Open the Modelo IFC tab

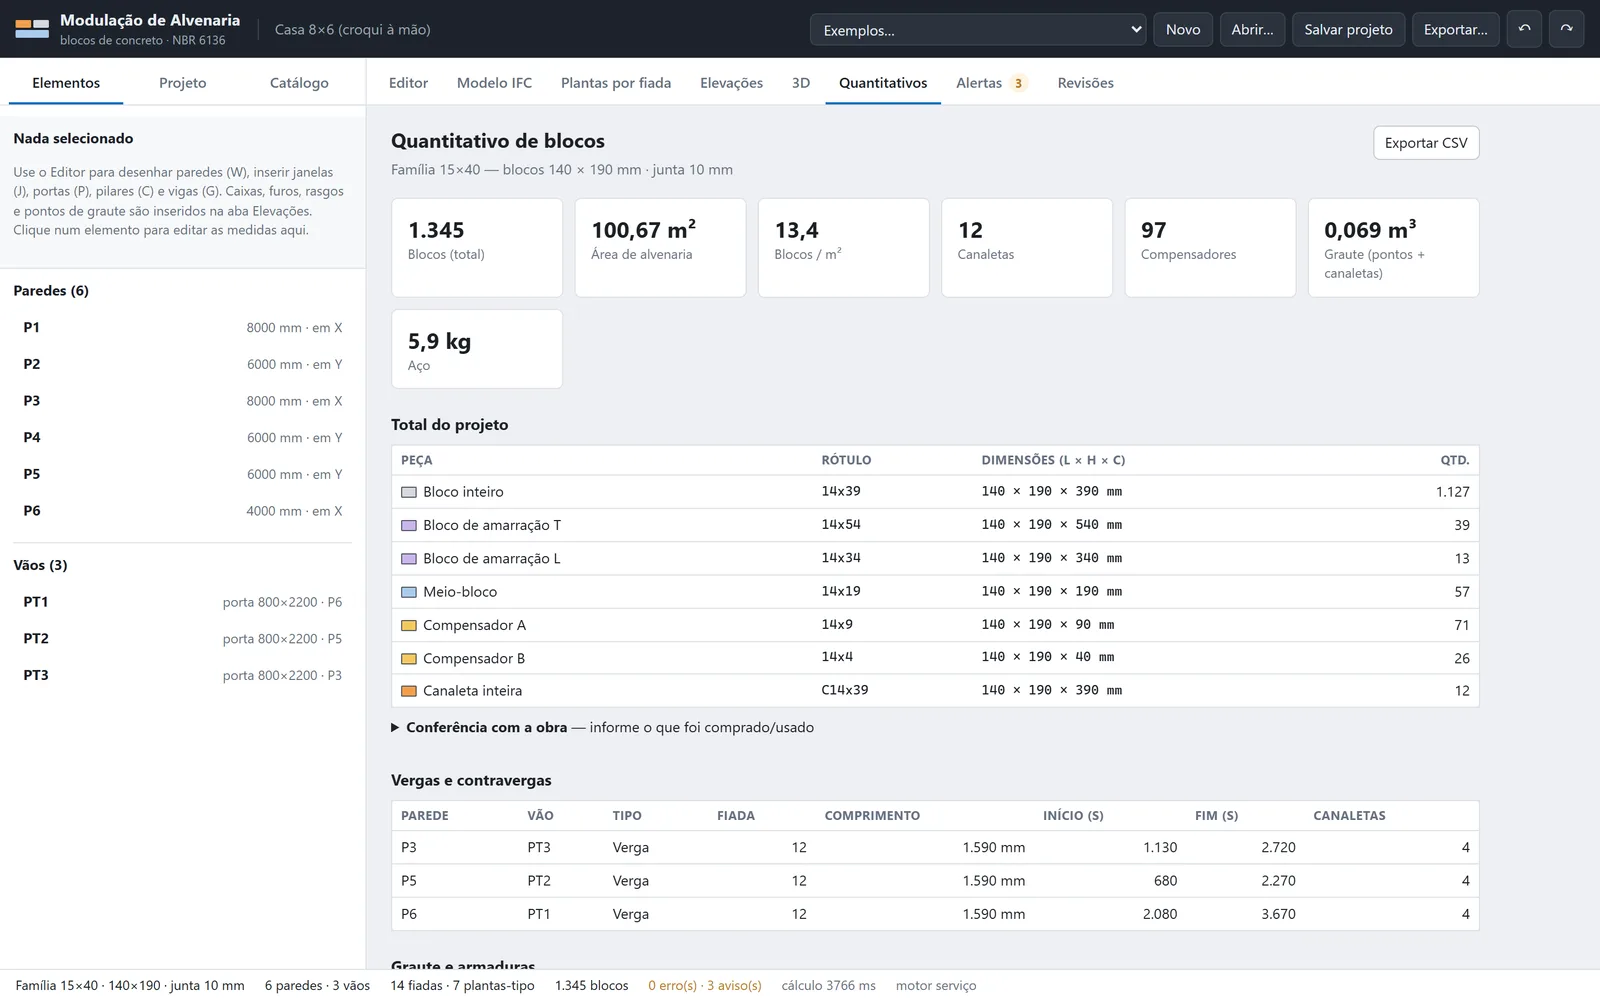tap(494, 83)
